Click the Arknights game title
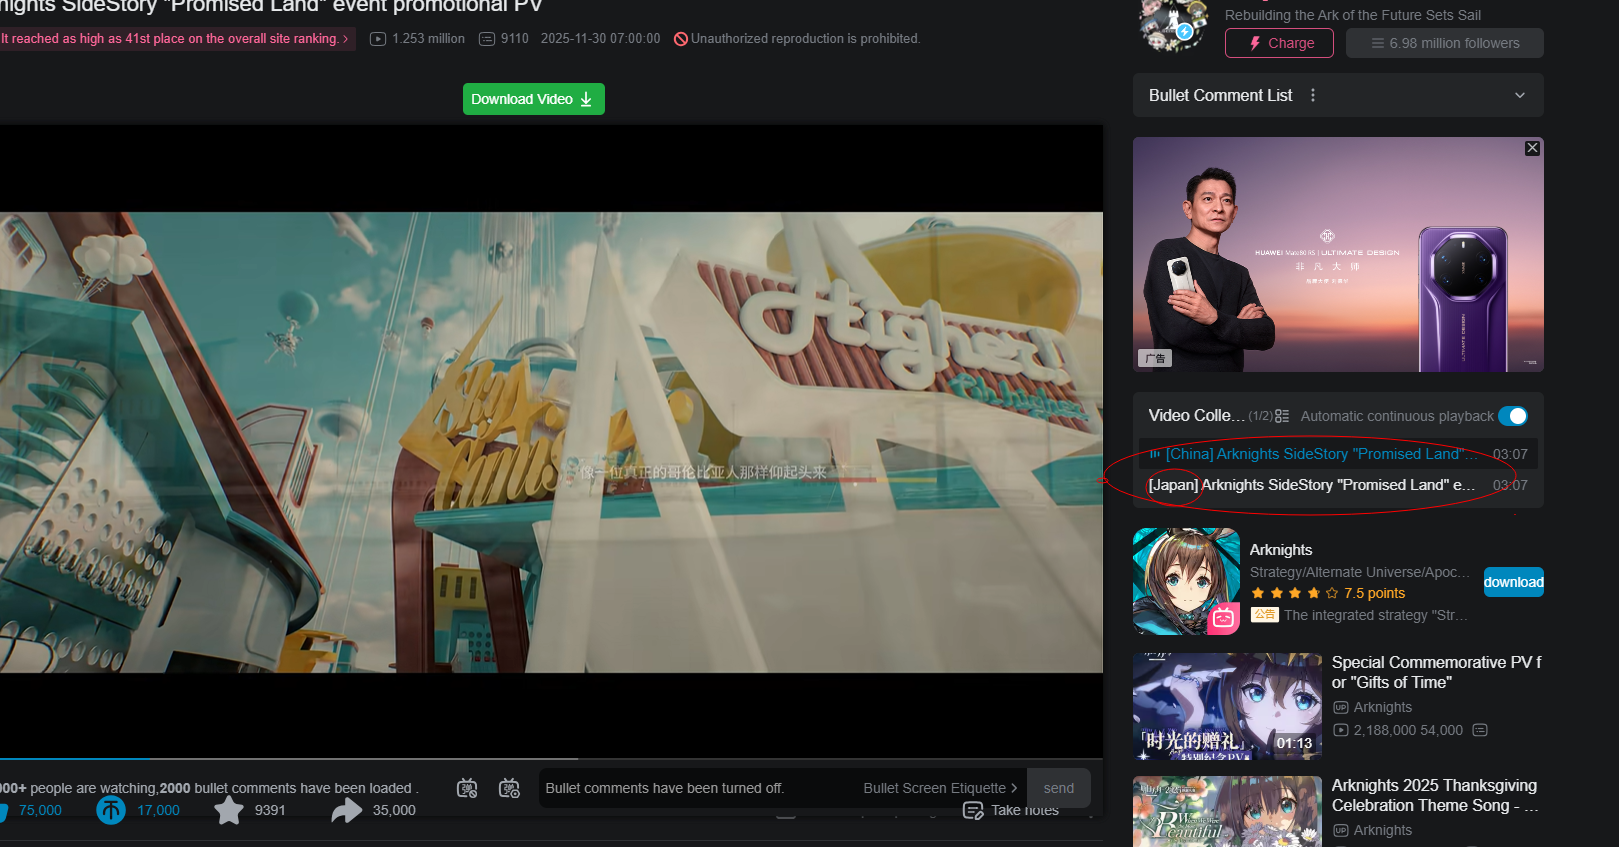This screenshot has width=1619, height=847. (1281, 550)
